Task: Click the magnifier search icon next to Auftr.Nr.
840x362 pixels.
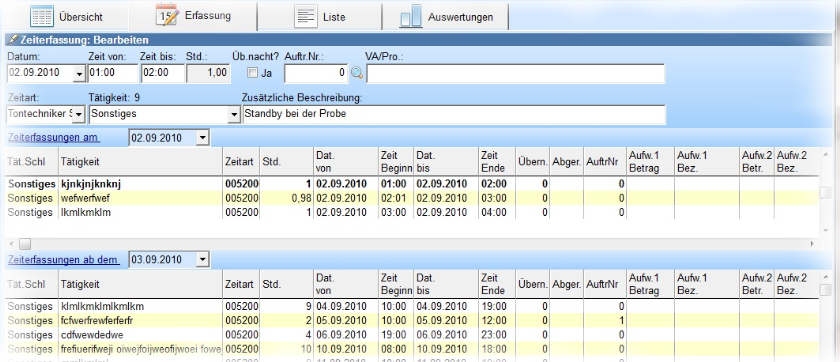Action: coord(357,73)
